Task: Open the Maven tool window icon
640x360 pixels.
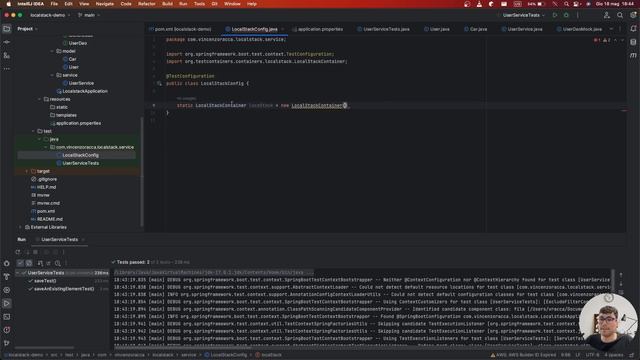Action: pos(633,55)
